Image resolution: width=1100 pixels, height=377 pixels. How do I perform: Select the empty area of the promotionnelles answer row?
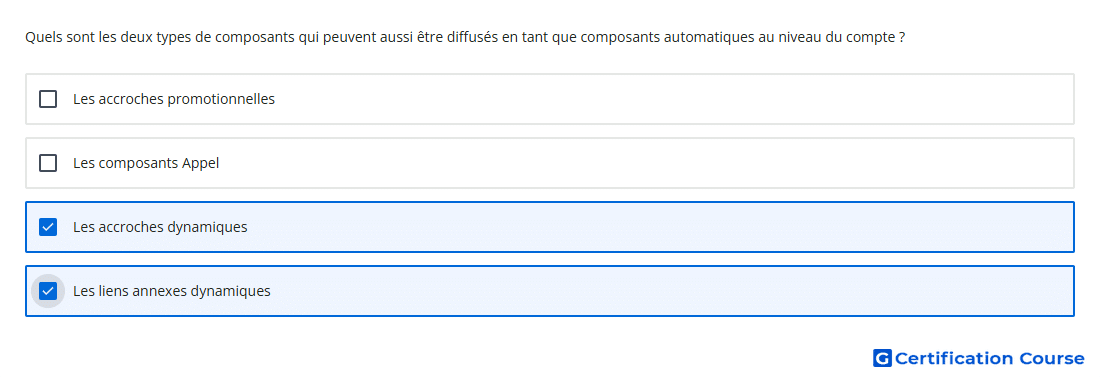[x=673, y=99]
